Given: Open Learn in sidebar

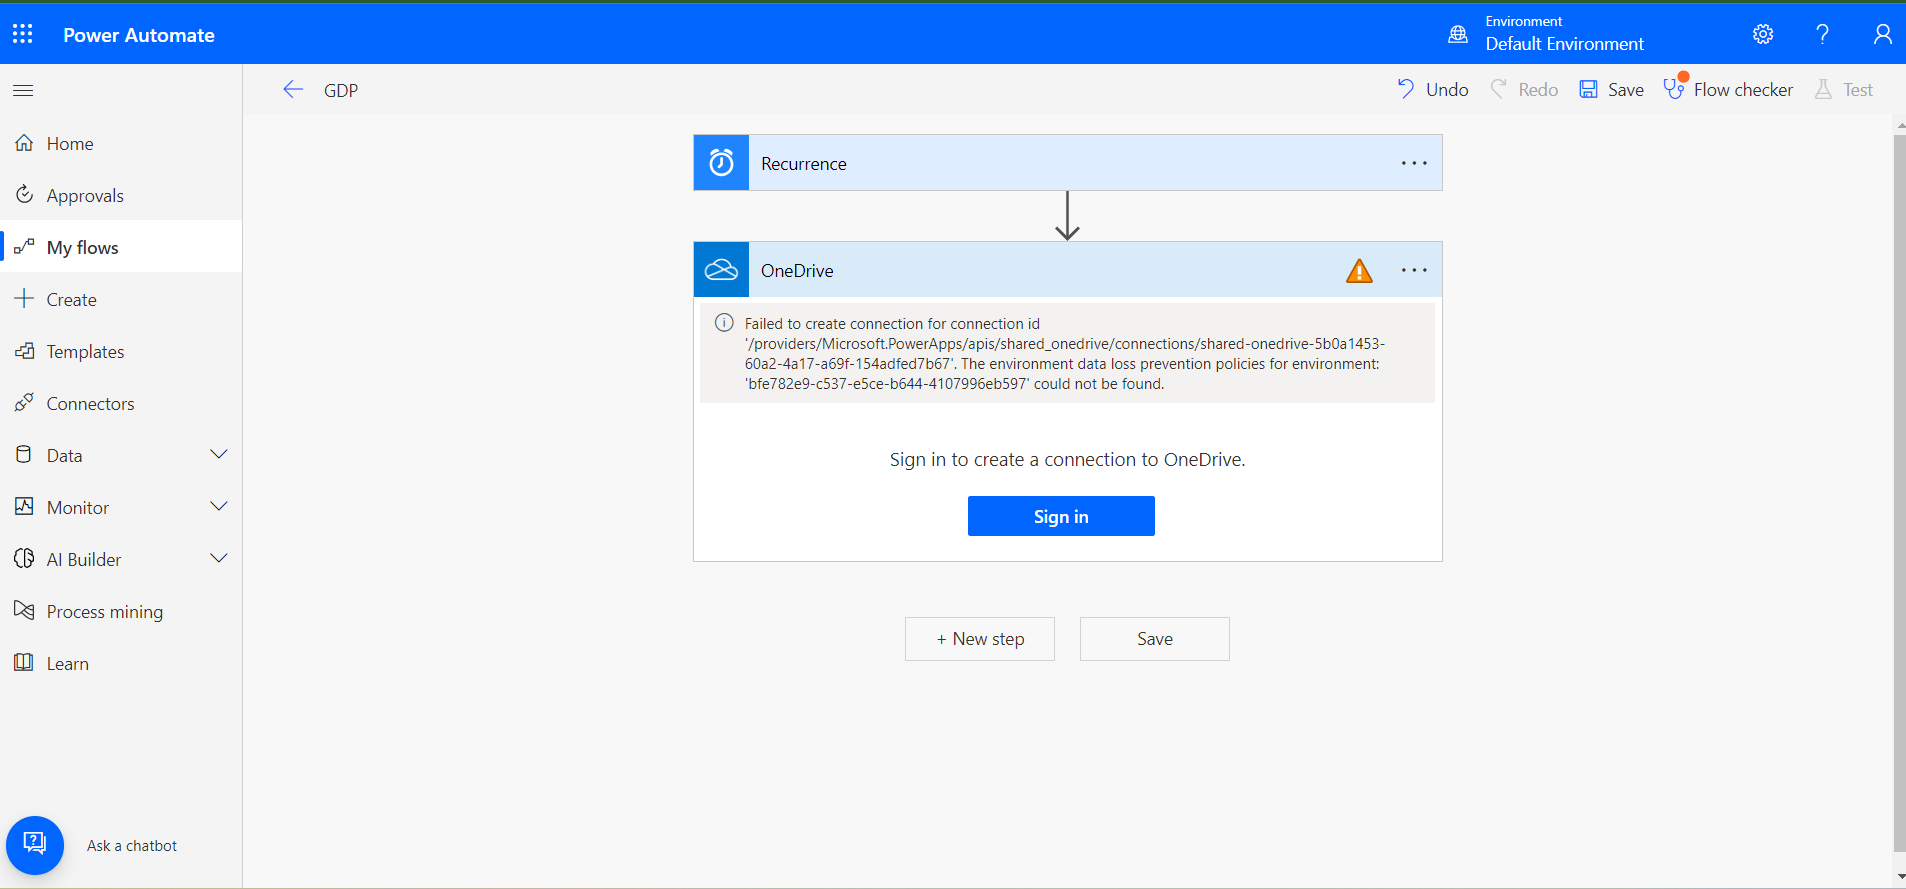Looking at the screenshot, I should tap(121, 664).
